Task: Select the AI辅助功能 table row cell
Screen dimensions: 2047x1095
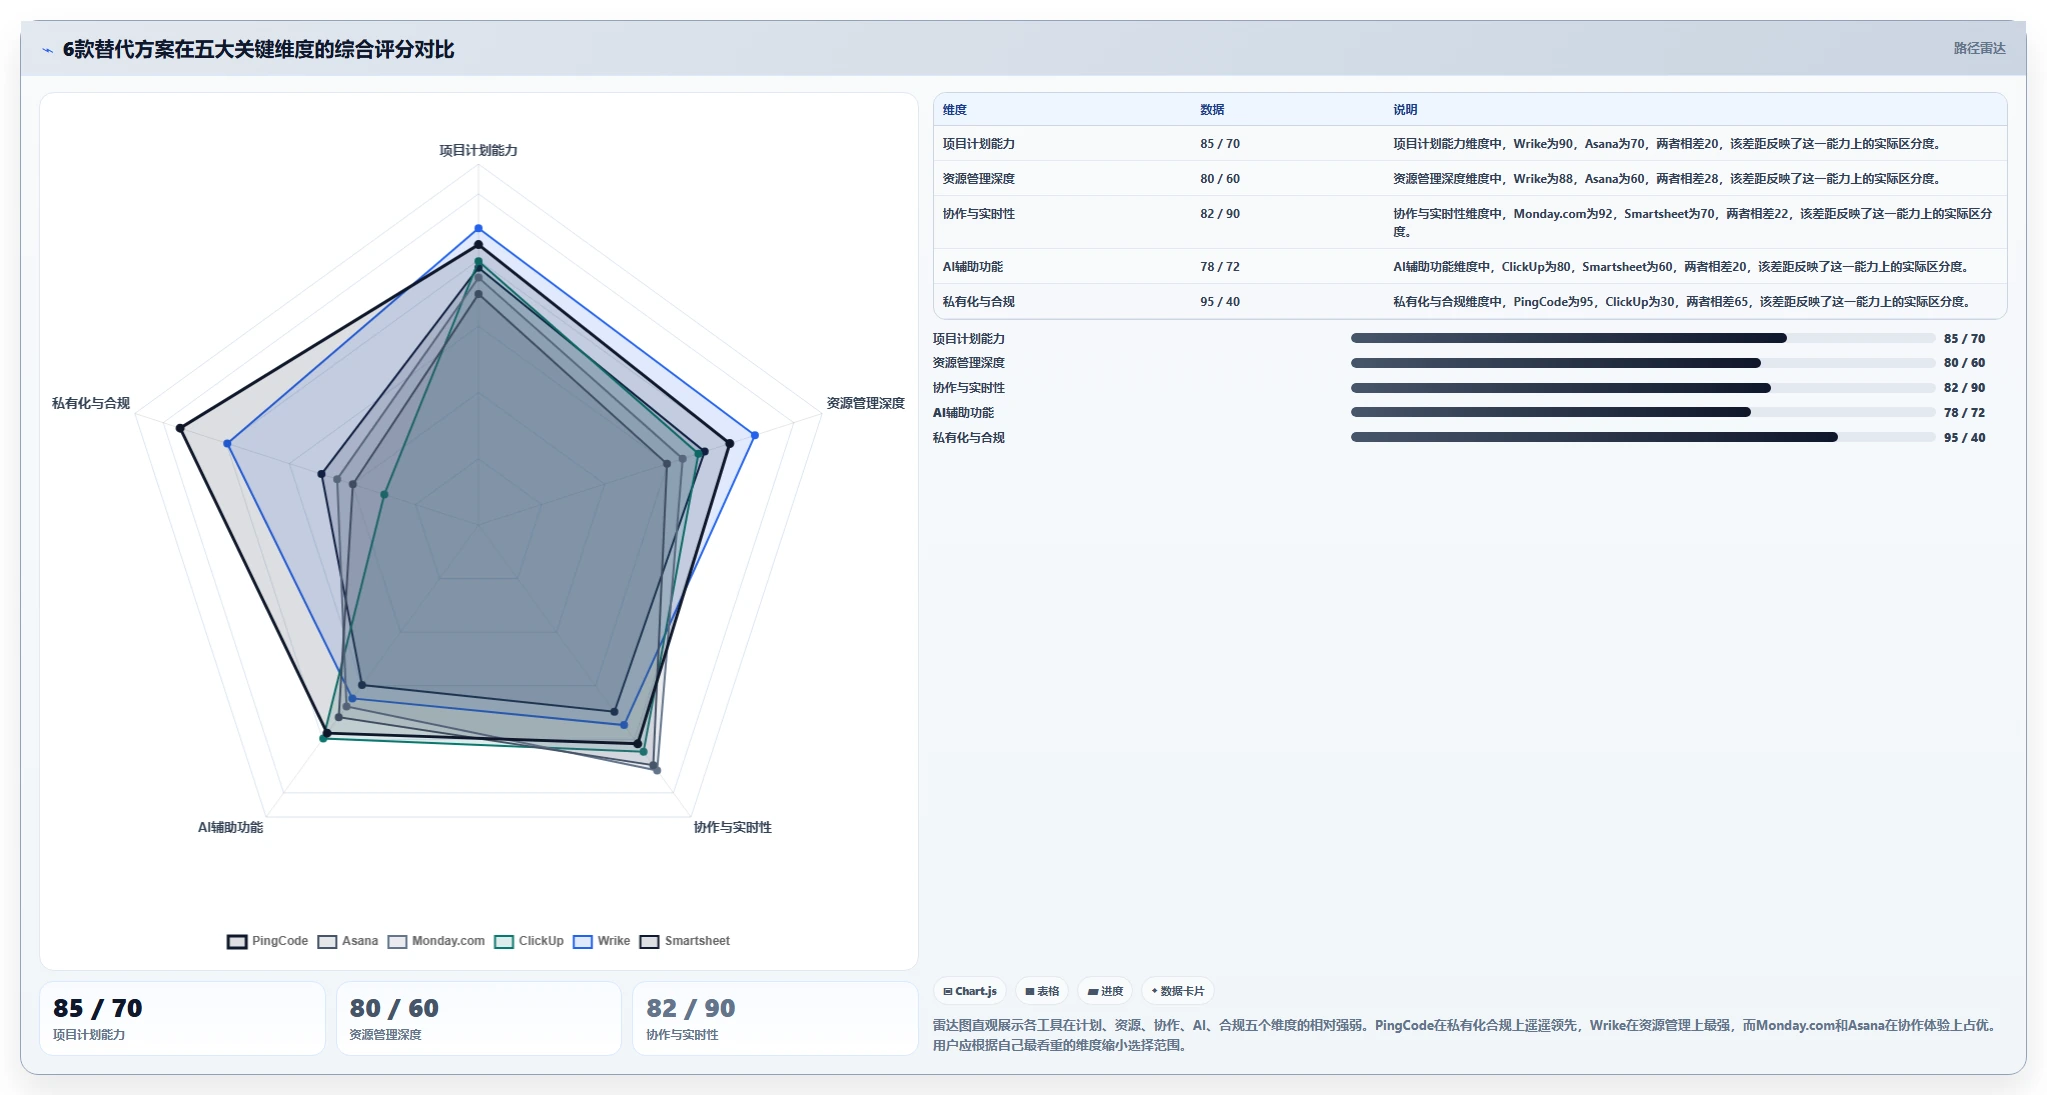Action: (972, 267)
